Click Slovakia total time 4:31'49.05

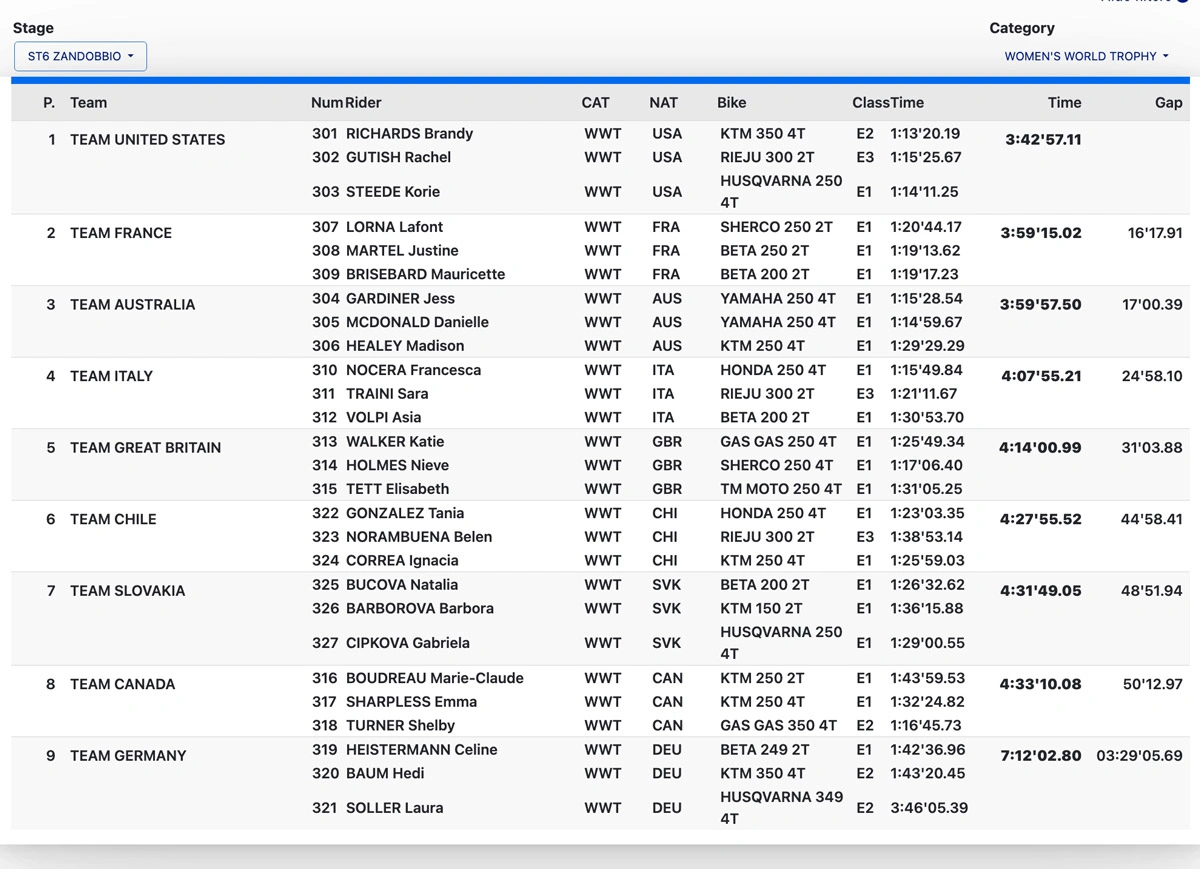1041,591
